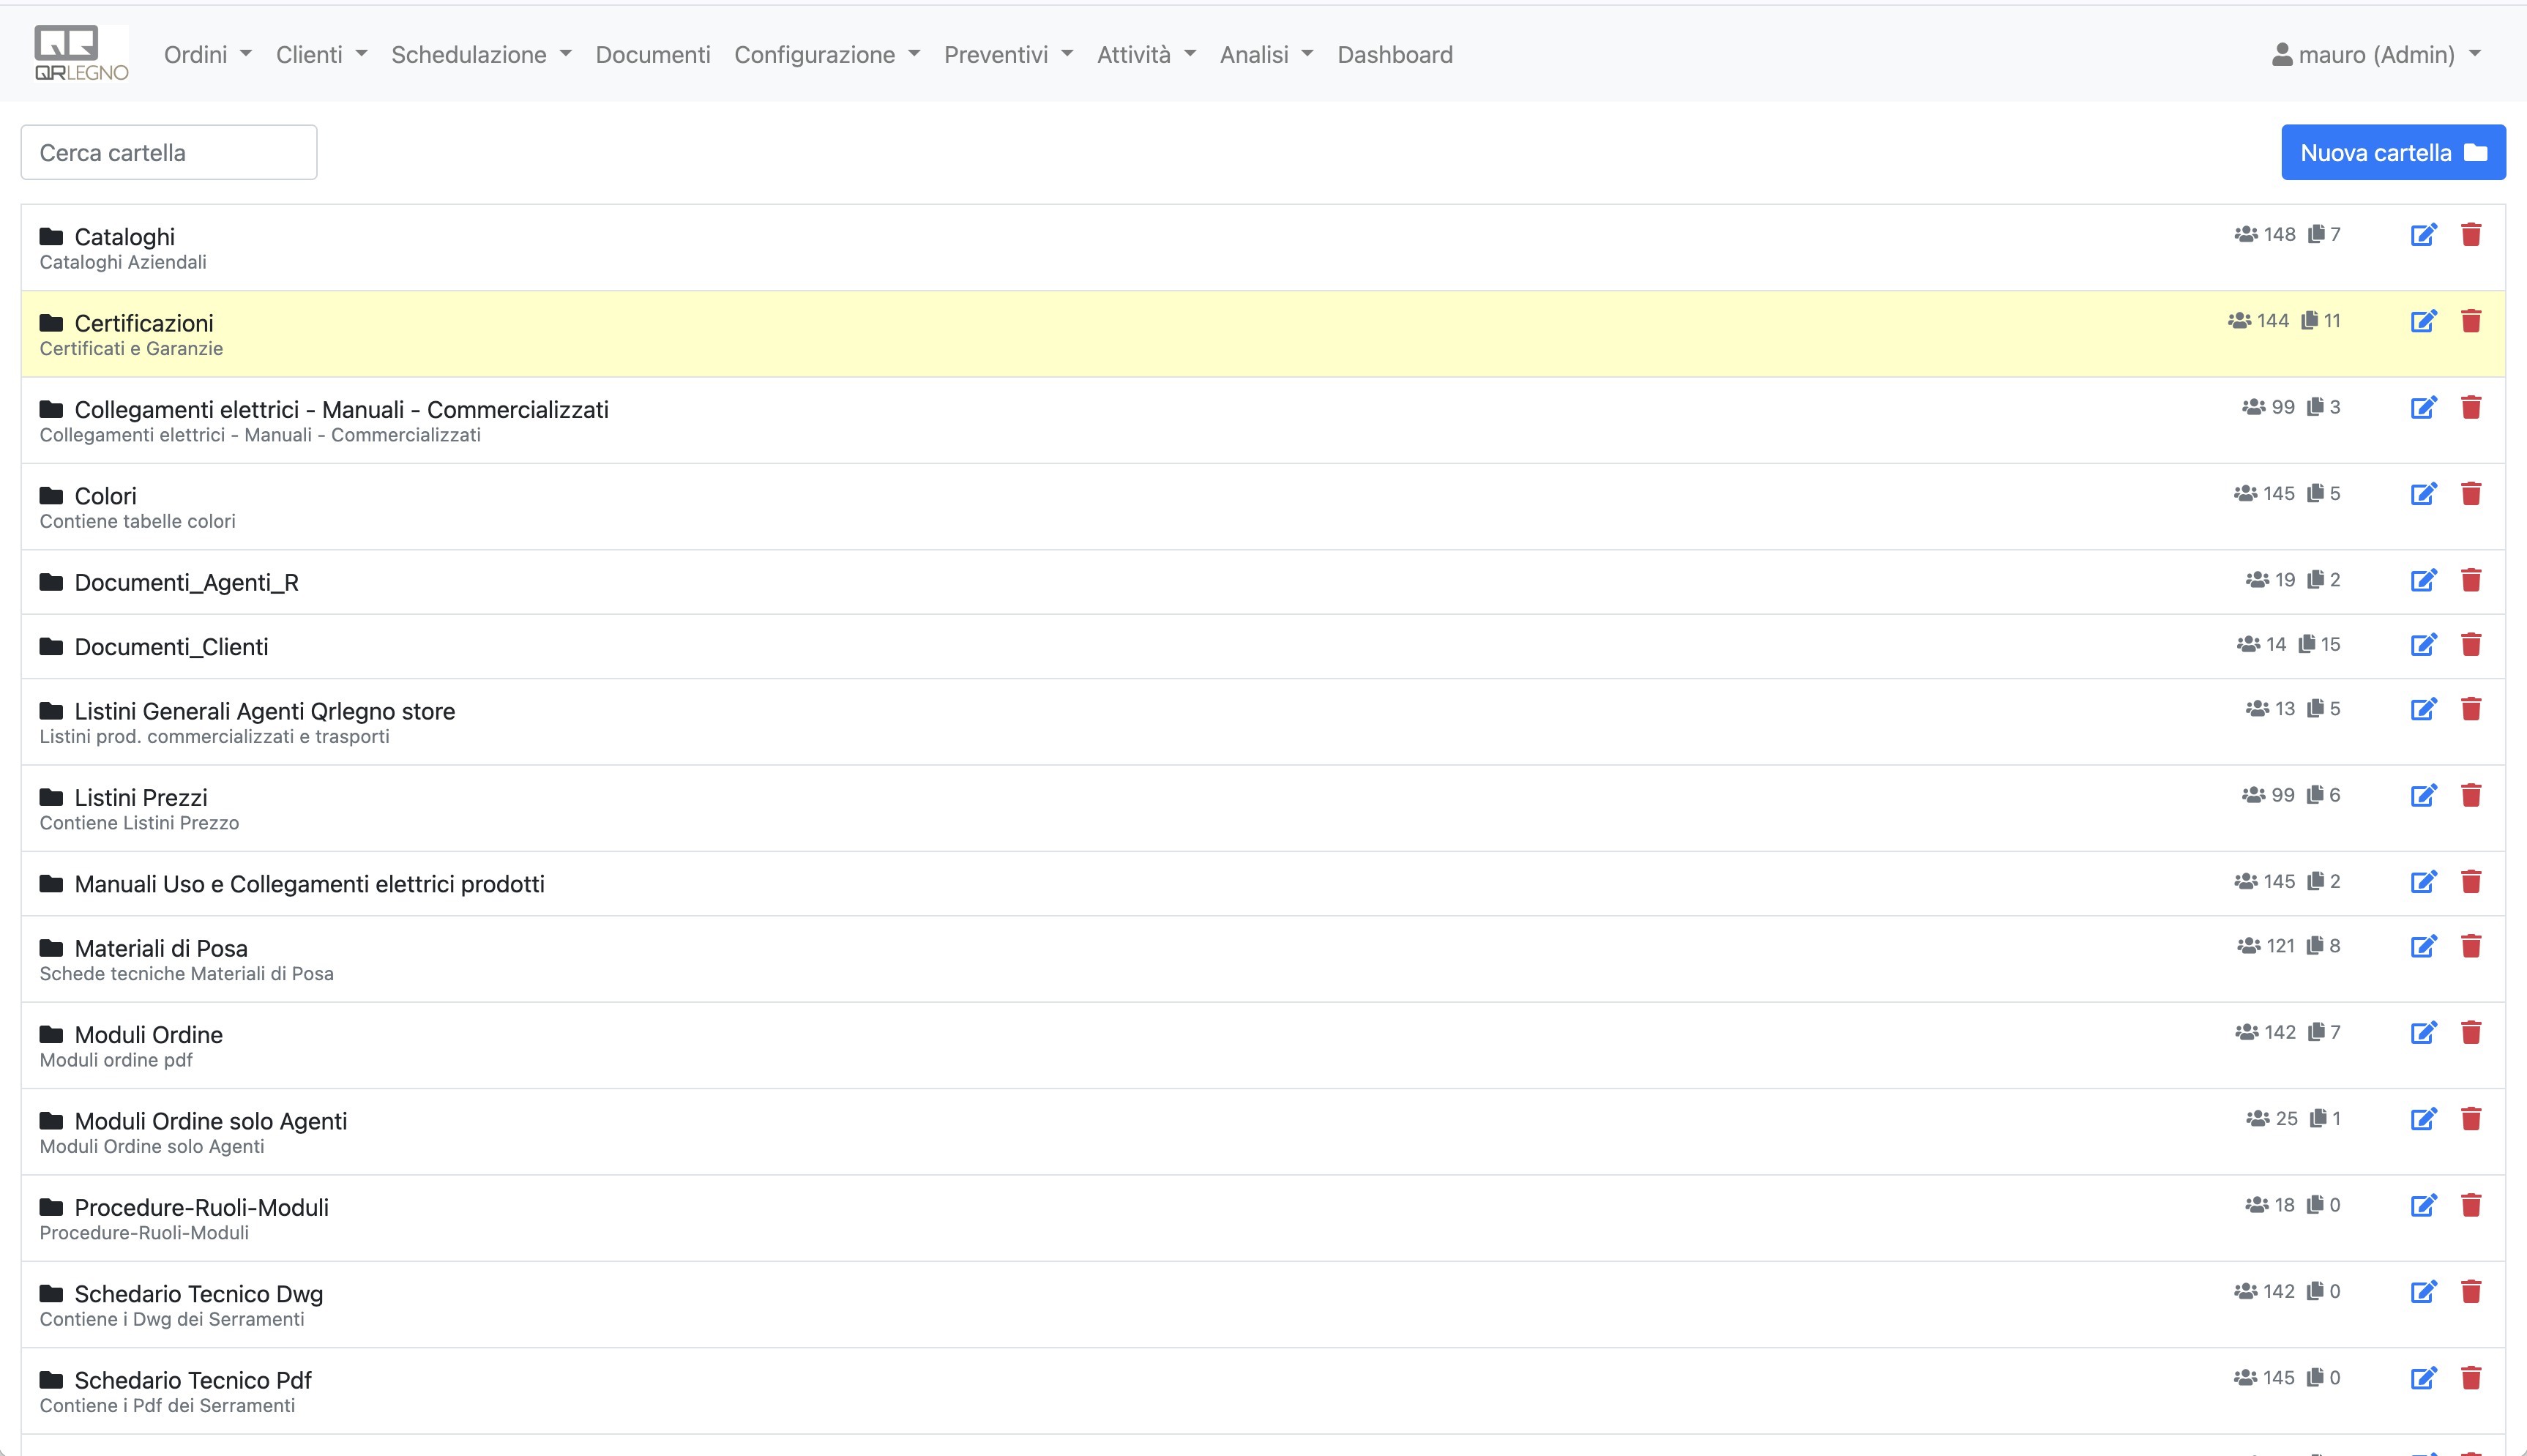This screenshot has width=2527, height=1456.
Task: Click the QRLegno logo
Action: [81, 54]
